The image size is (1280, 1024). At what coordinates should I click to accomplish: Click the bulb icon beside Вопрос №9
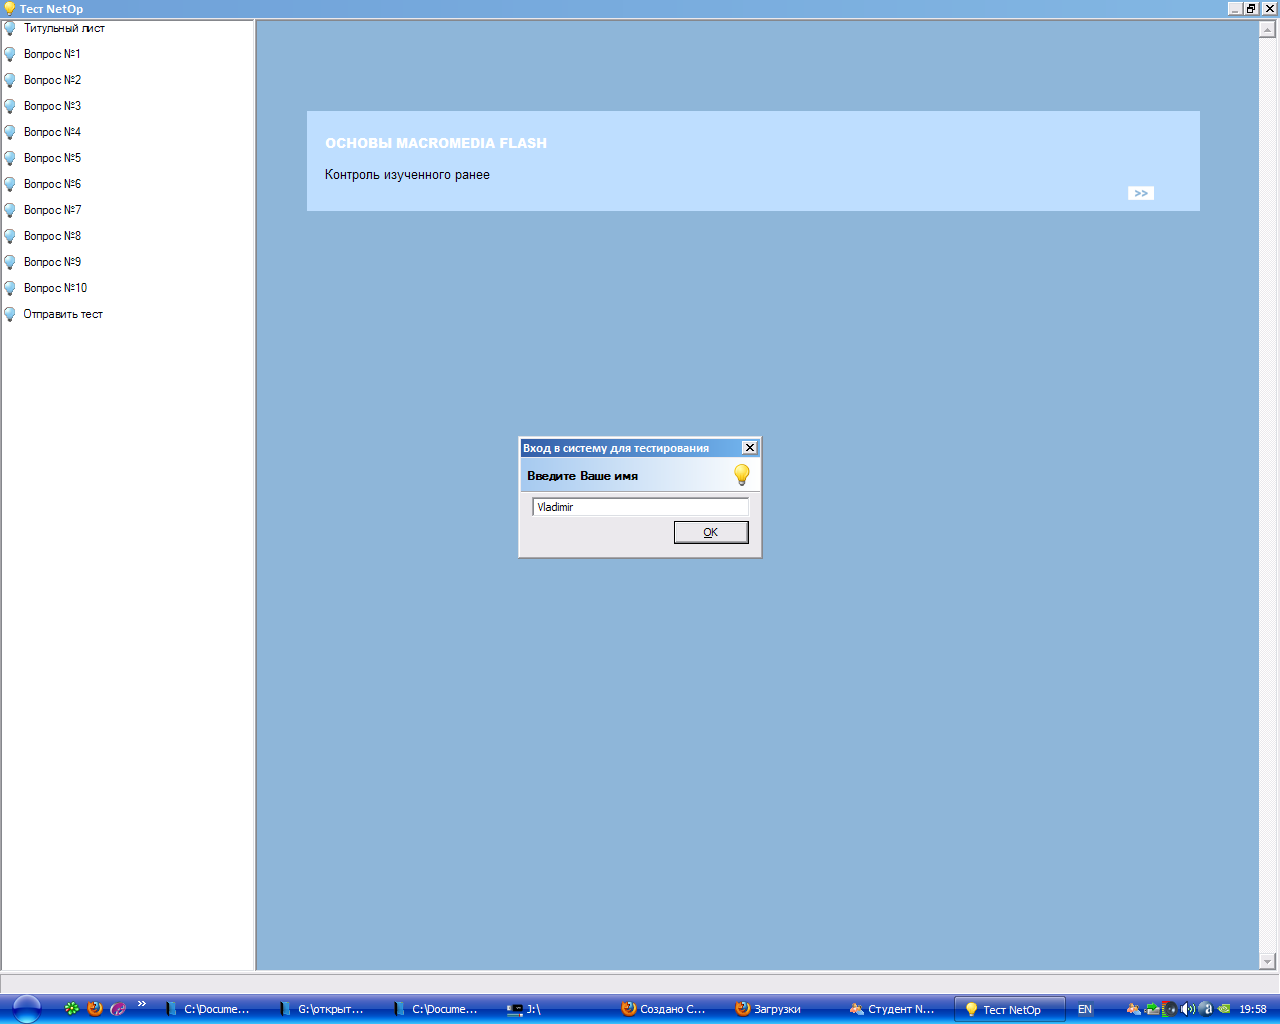[10, 262]
